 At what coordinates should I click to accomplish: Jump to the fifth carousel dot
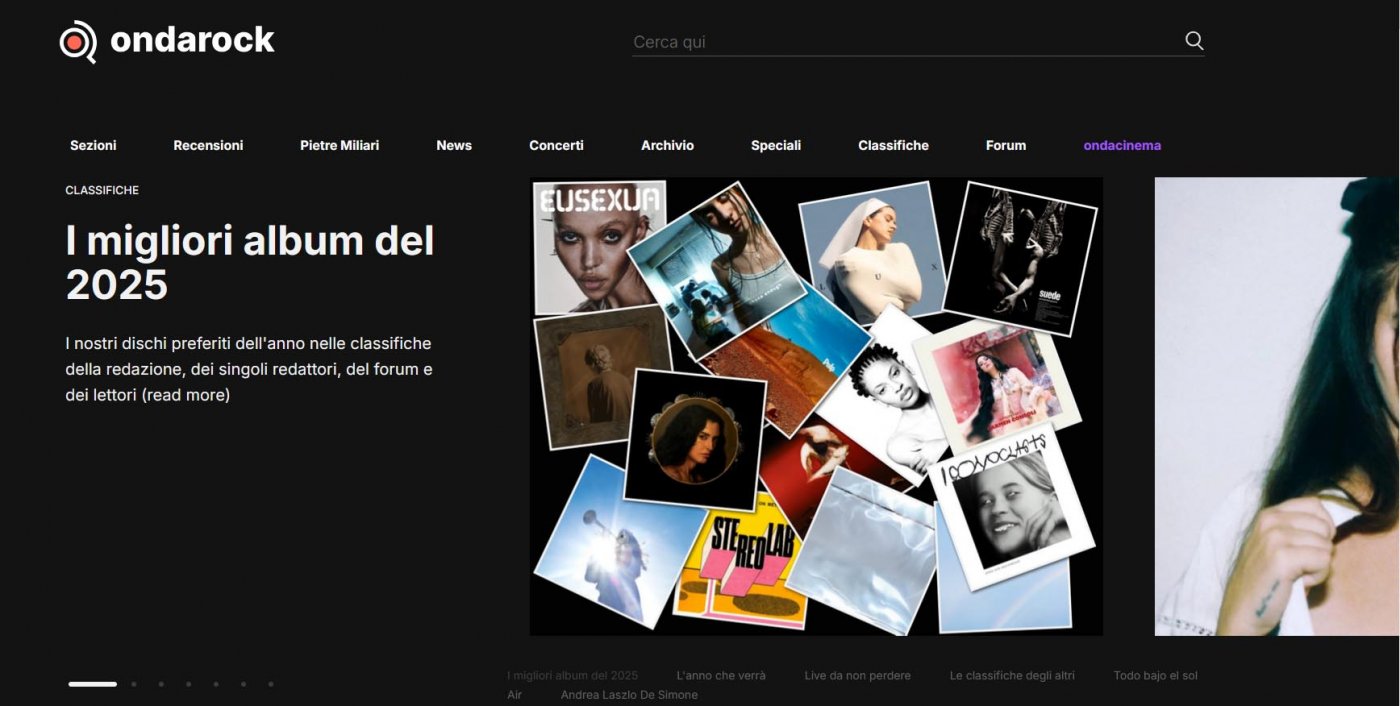(216, 684)
